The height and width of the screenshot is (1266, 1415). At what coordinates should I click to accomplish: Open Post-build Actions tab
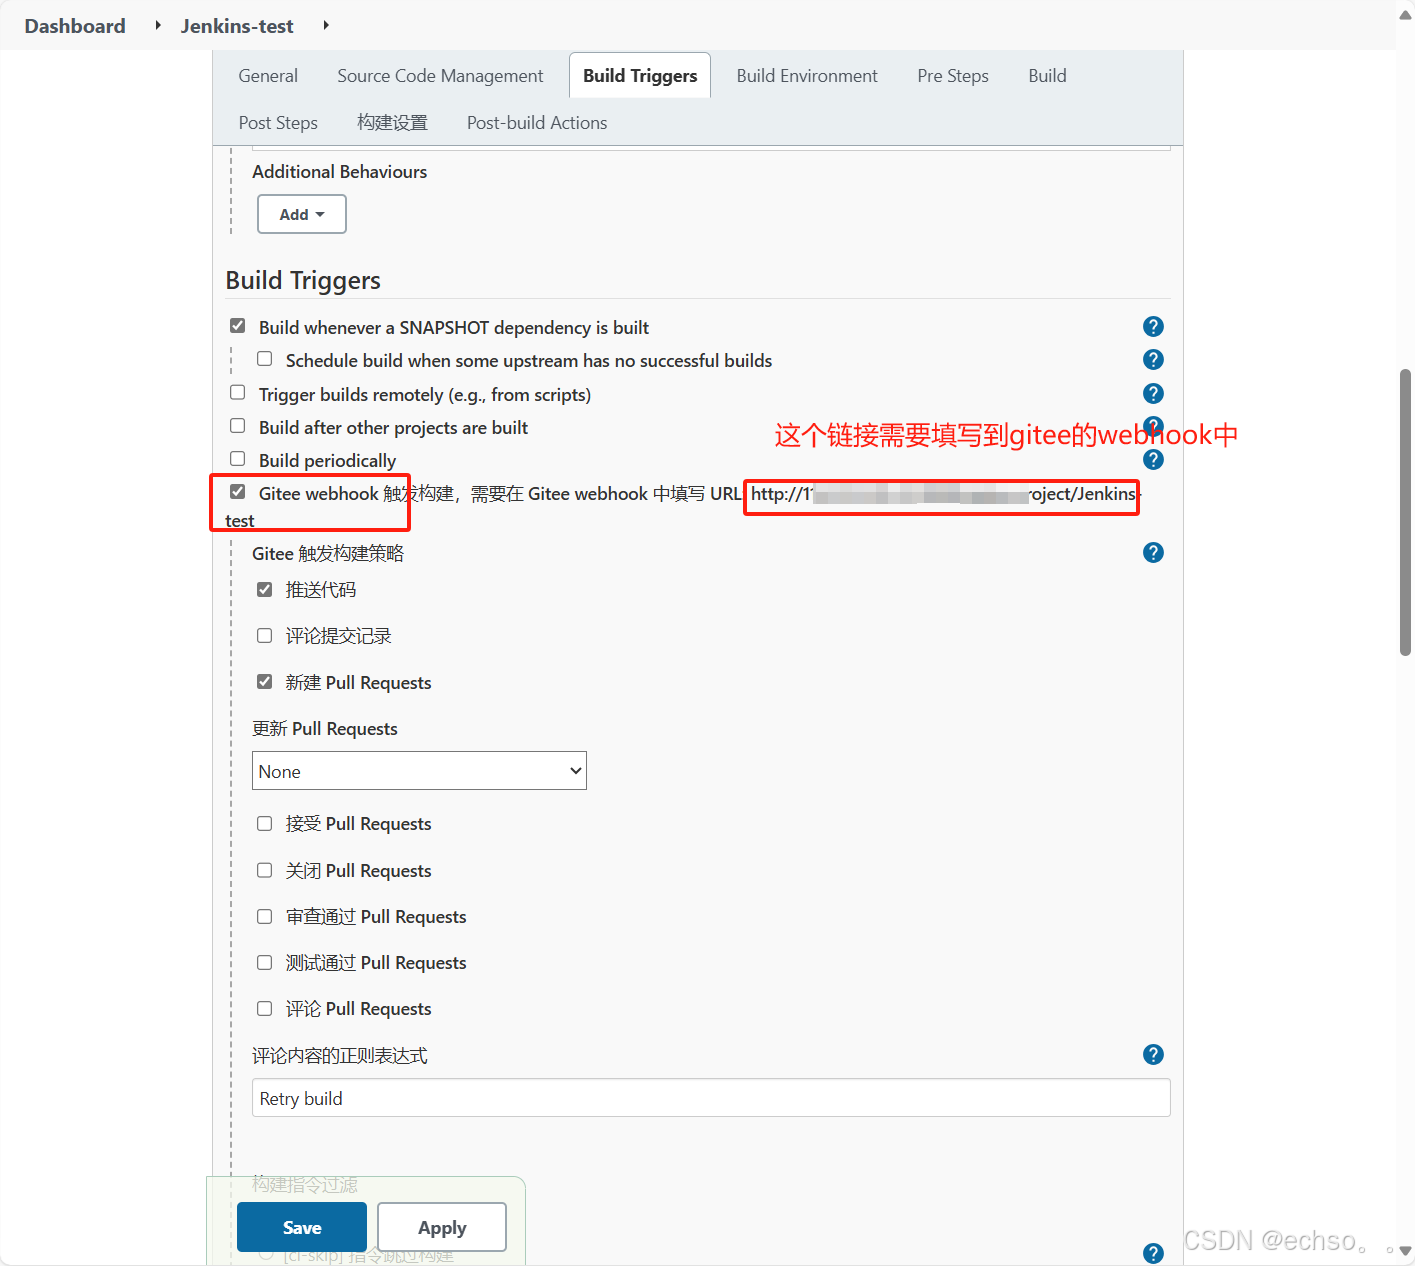click(537, 123)
